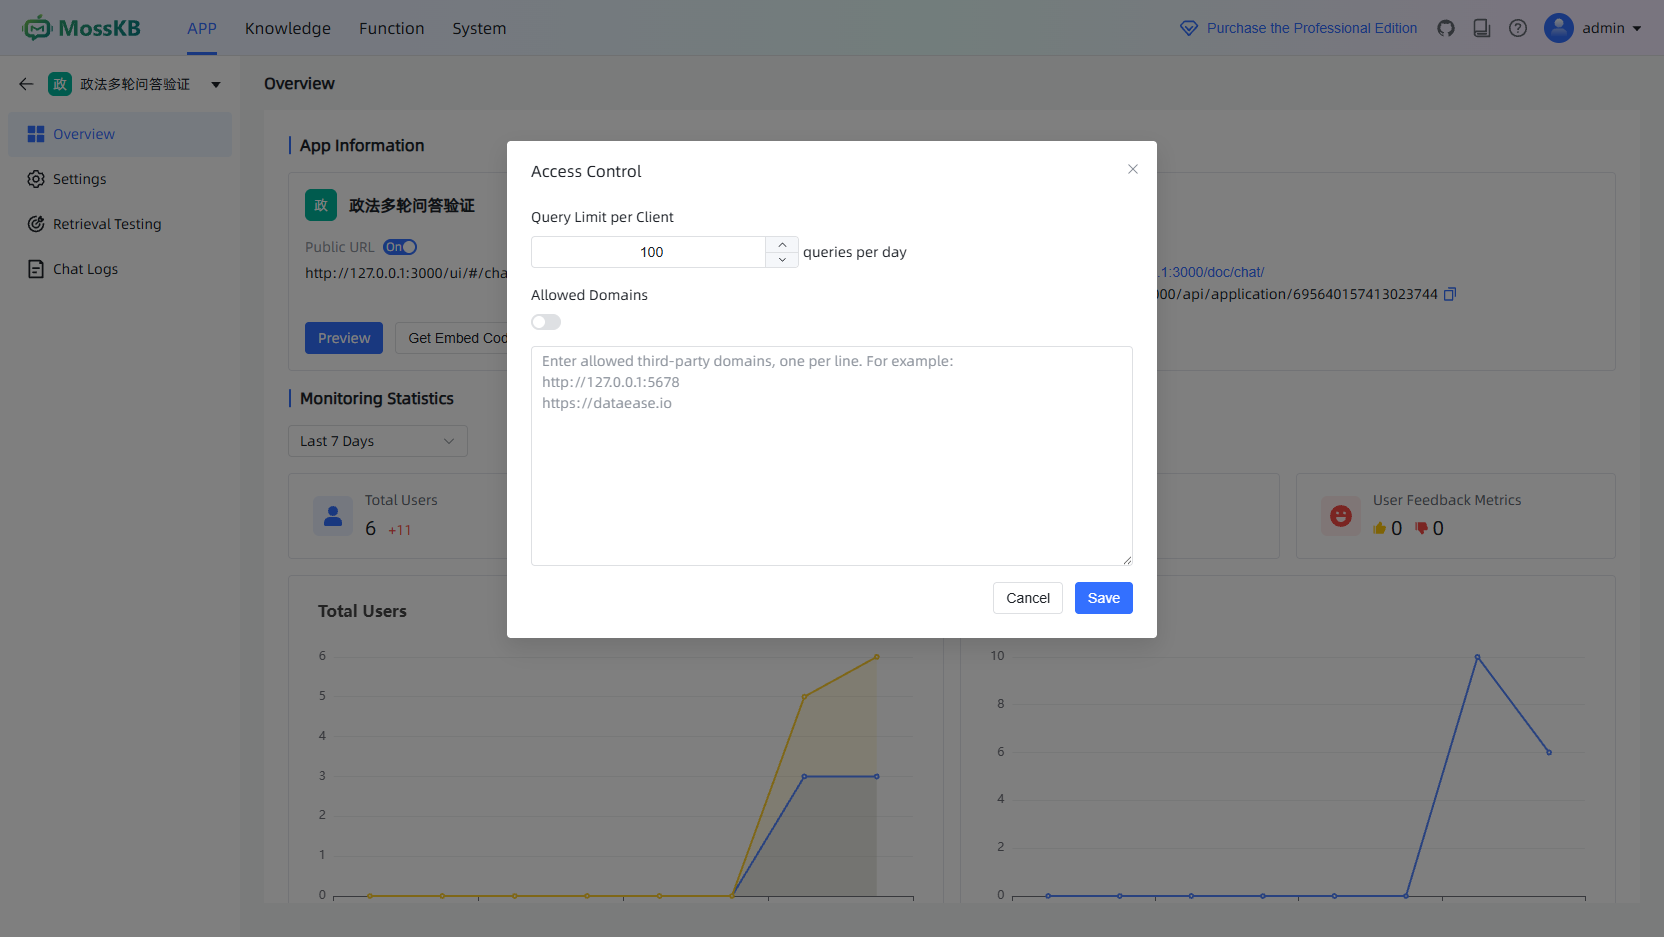The image size is (1664, 937).
Task: Toggle the Public URL On switch
Action: pyautogui.click(x=400, y=247)
